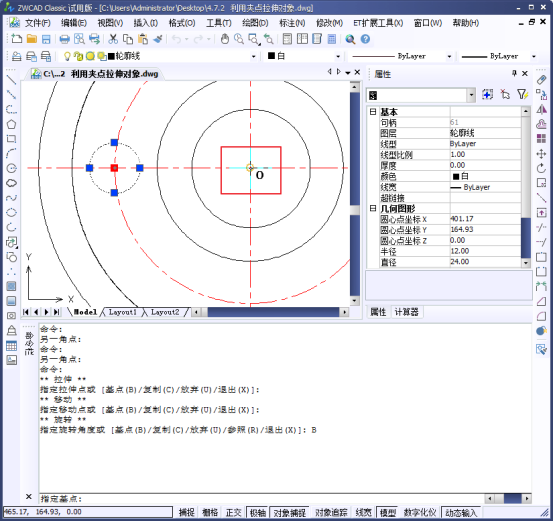Switch to the Layout2 tab
Viewport: 554px width, 522px height.
[x=165, y=312]
